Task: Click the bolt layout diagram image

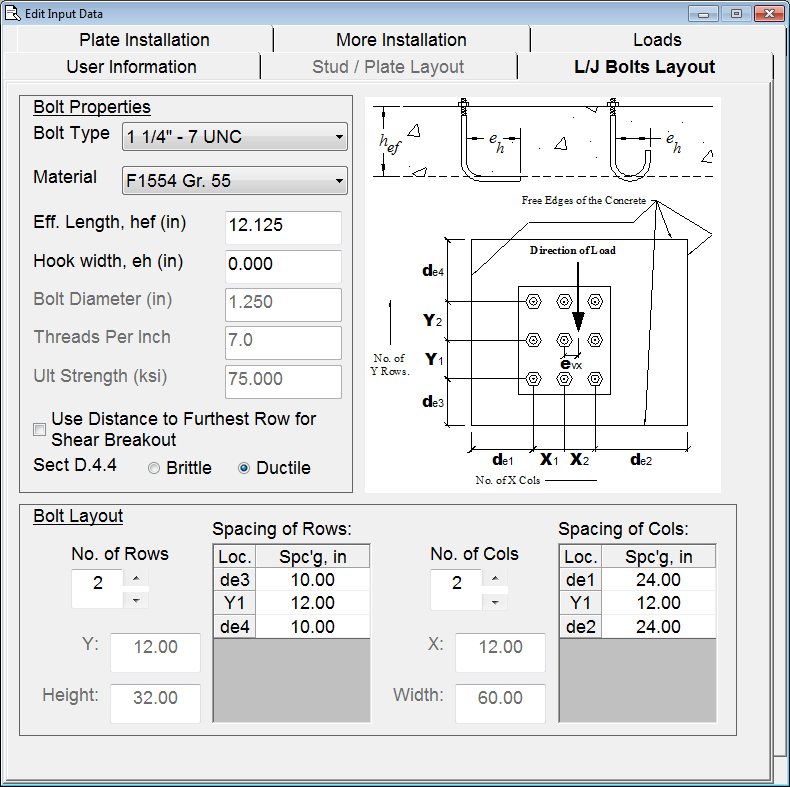Action: [543, 295]
